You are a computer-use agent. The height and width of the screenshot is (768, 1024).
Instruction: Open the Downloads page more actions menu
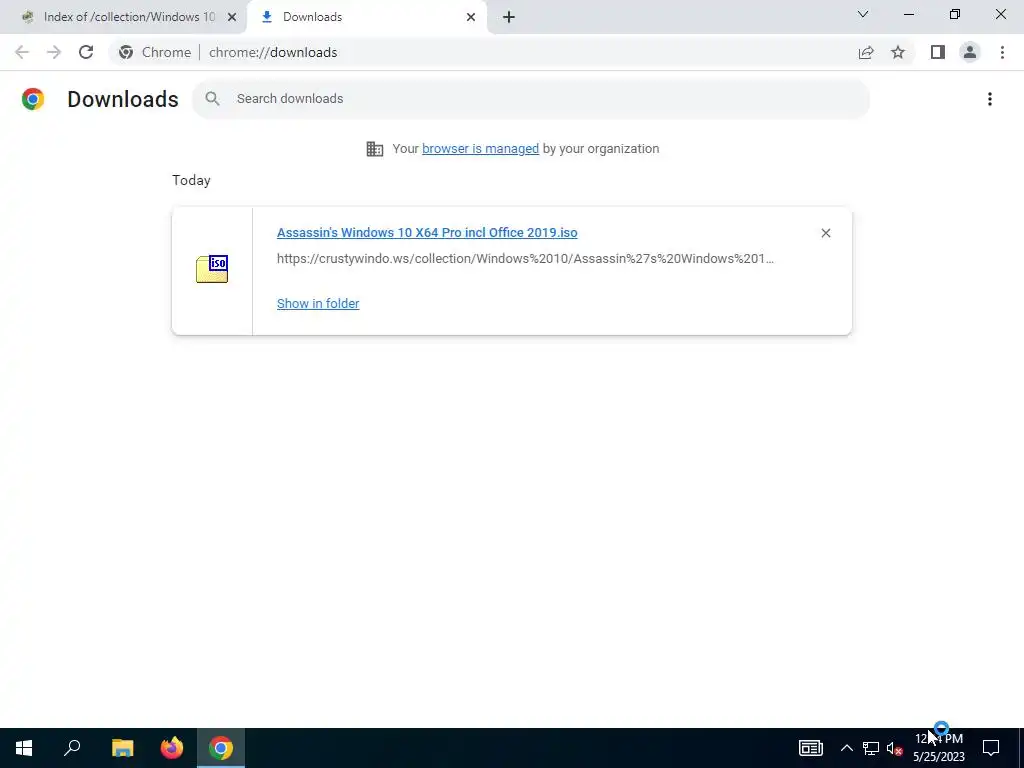point(990,99)
